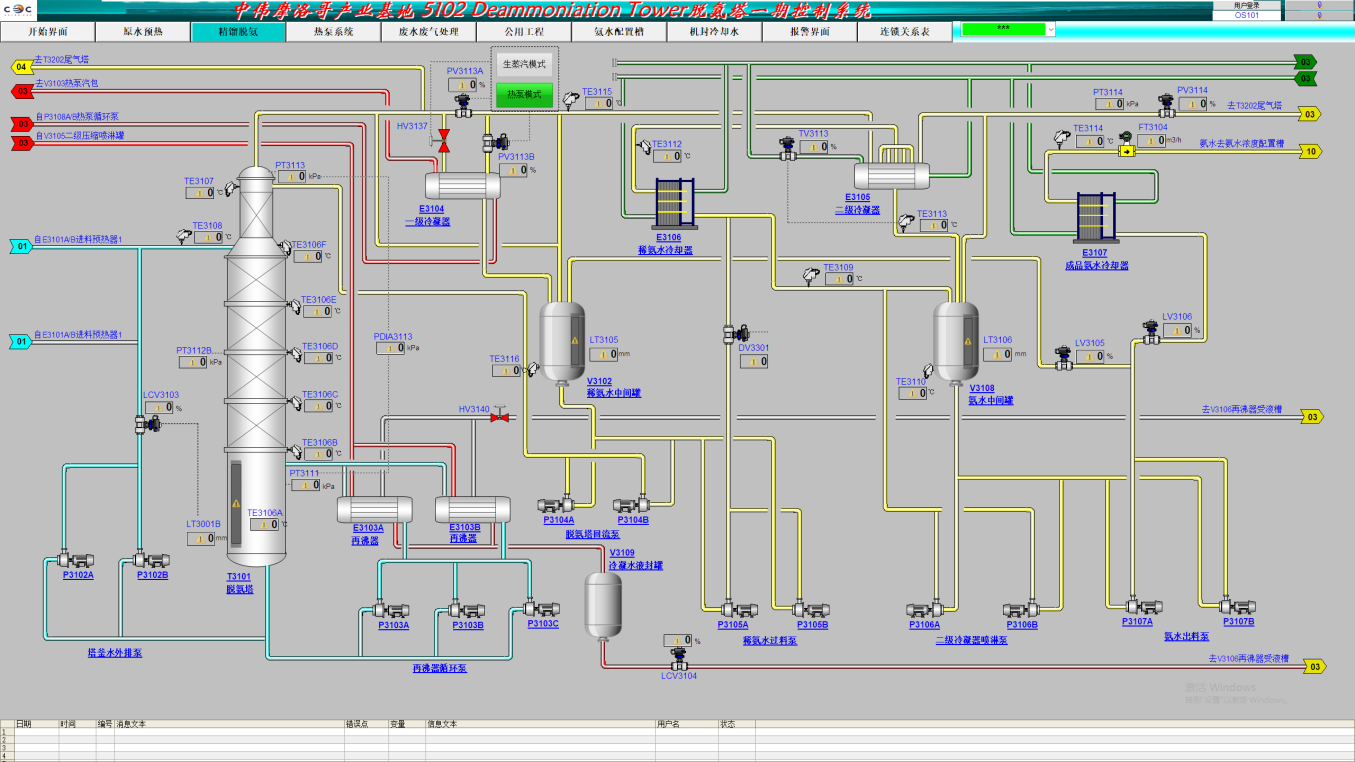
Task: Click the level bar on V3102 tank
Action: [575, 342]
